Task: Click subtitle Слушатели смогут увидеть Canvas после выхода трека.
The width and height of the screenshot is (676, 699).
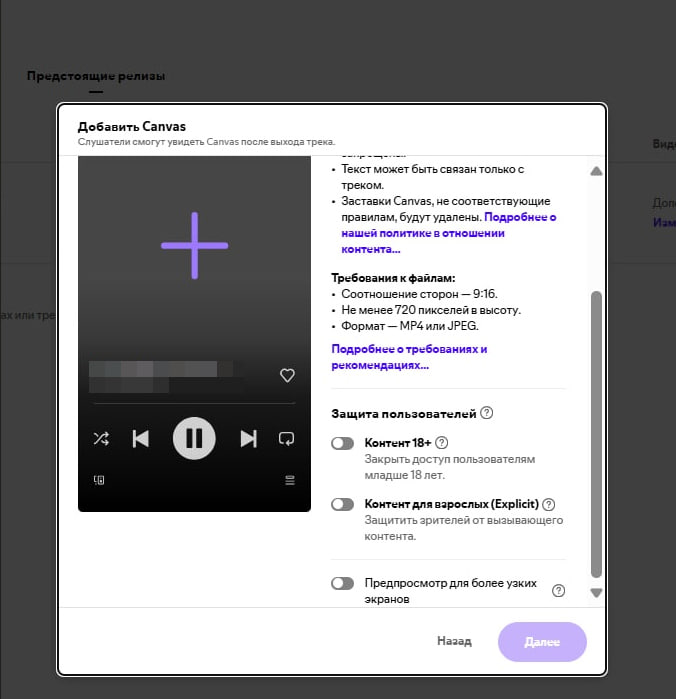Action: coord(206,142)
